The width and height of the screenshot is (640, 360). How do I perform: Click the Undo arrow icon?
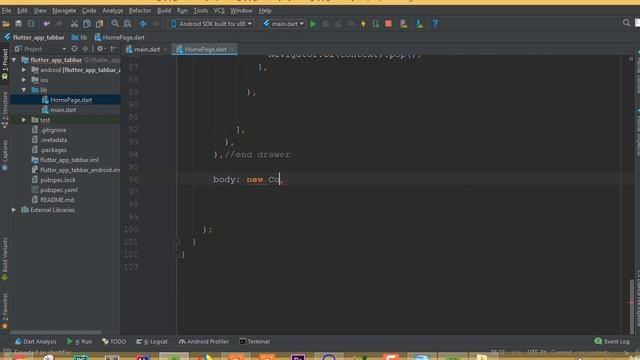pos(46,24)
